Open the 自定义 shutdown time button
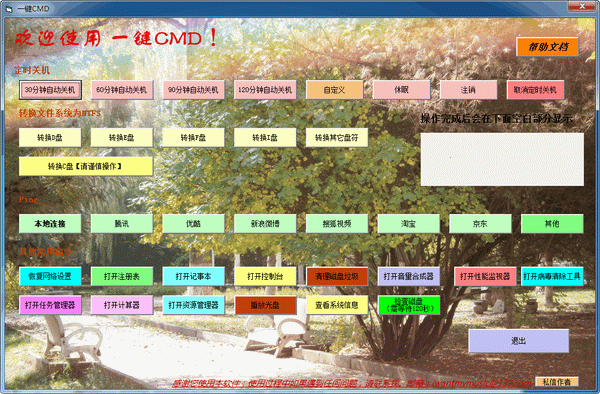600x394 pixels. (x=334, y=90)
